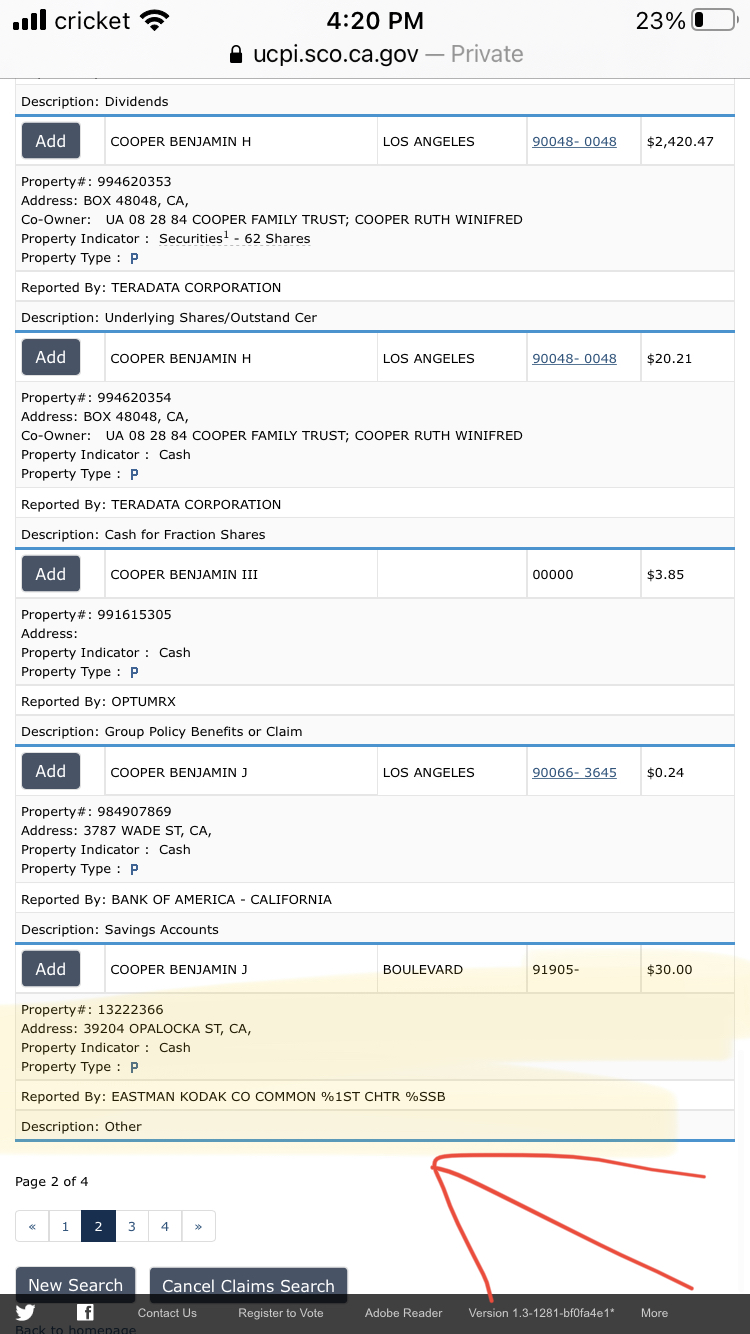Tap Address: 3787 WADE ST, CA
The image size is (750, 1334).
point(116,831)
